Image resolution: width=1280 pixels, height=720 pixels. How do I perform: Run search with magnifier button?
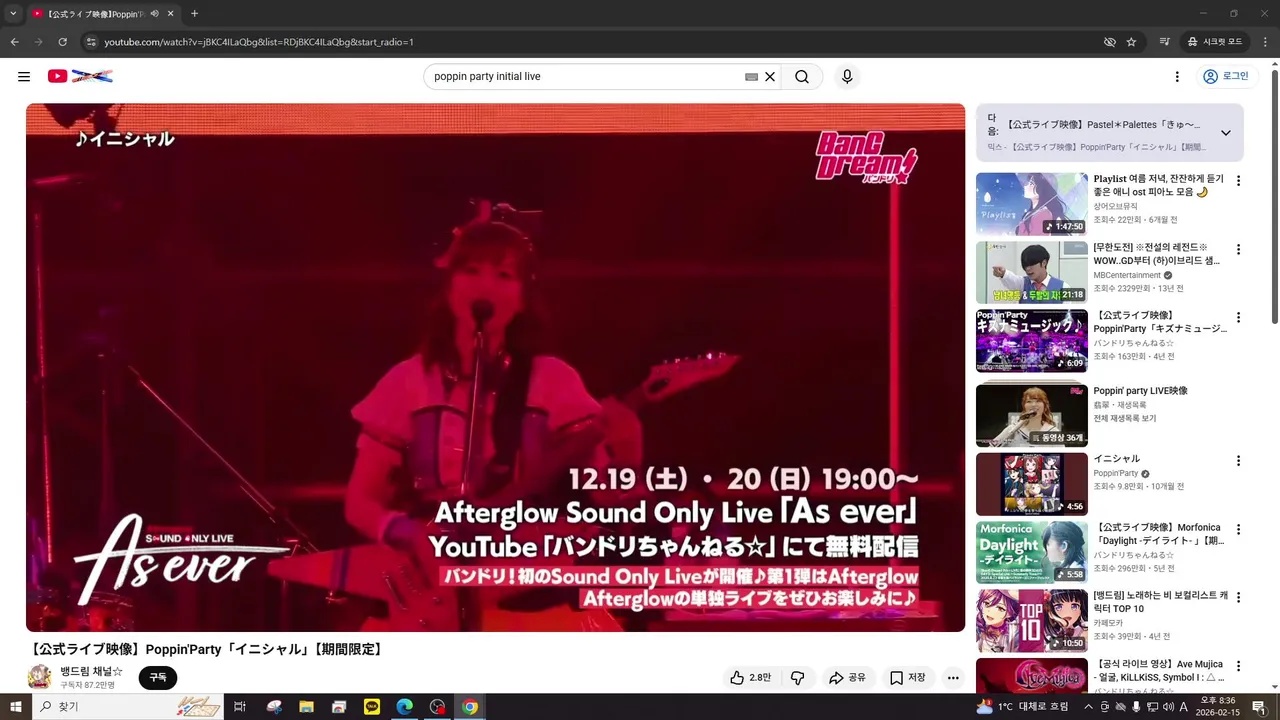click(x=802, y=77)
